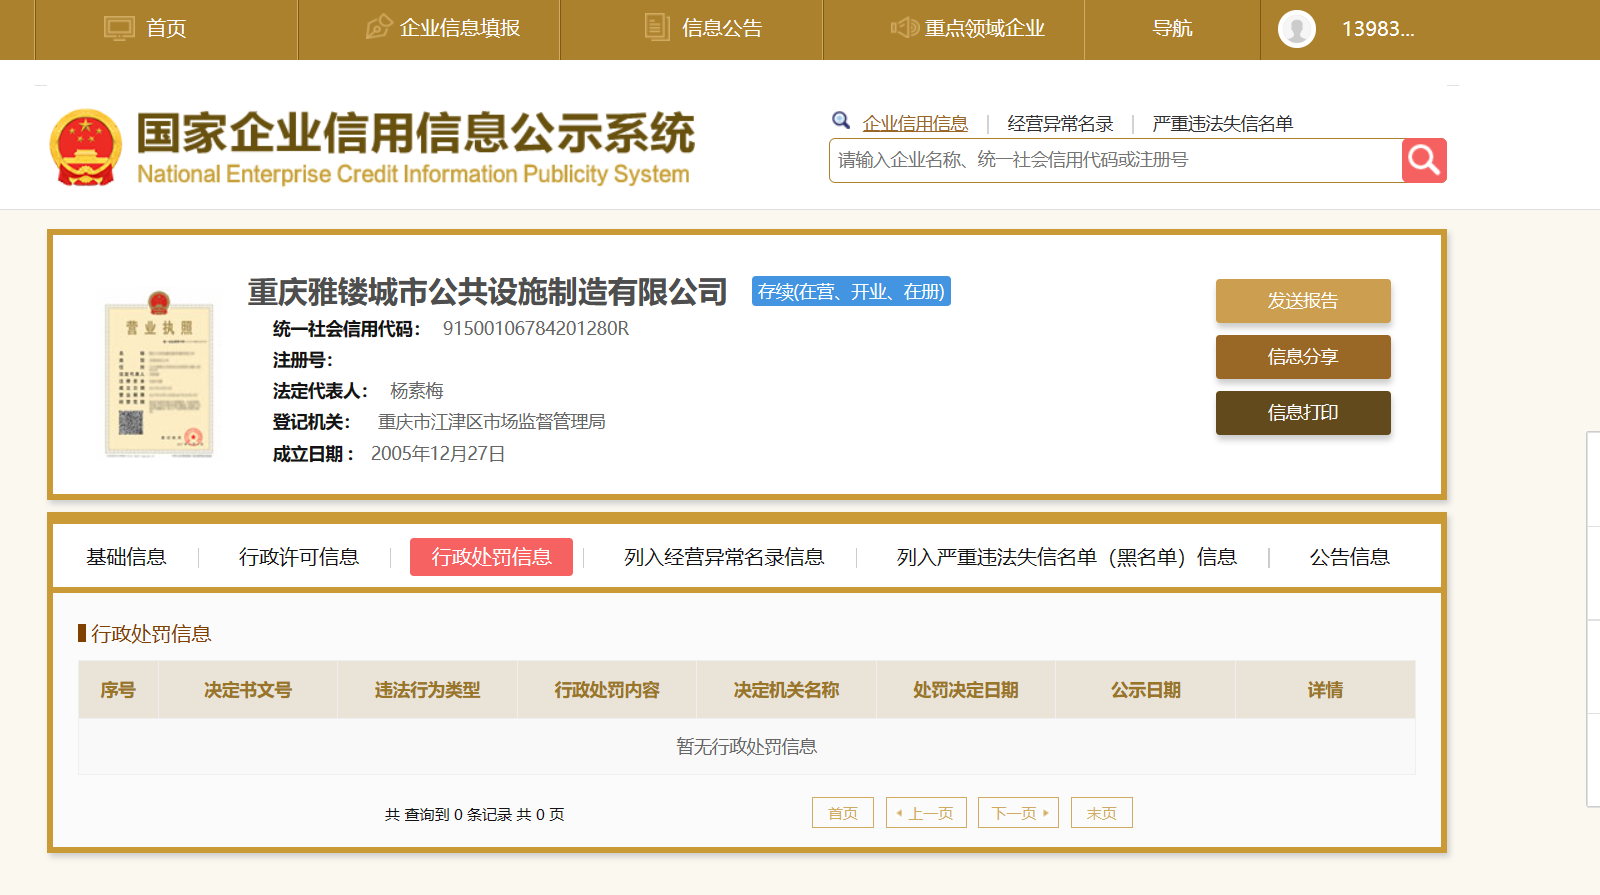The width and height of the screenshot is (1600, 895).
Task: Switch to 公告信息 tab
Action: pos(1350,557)
